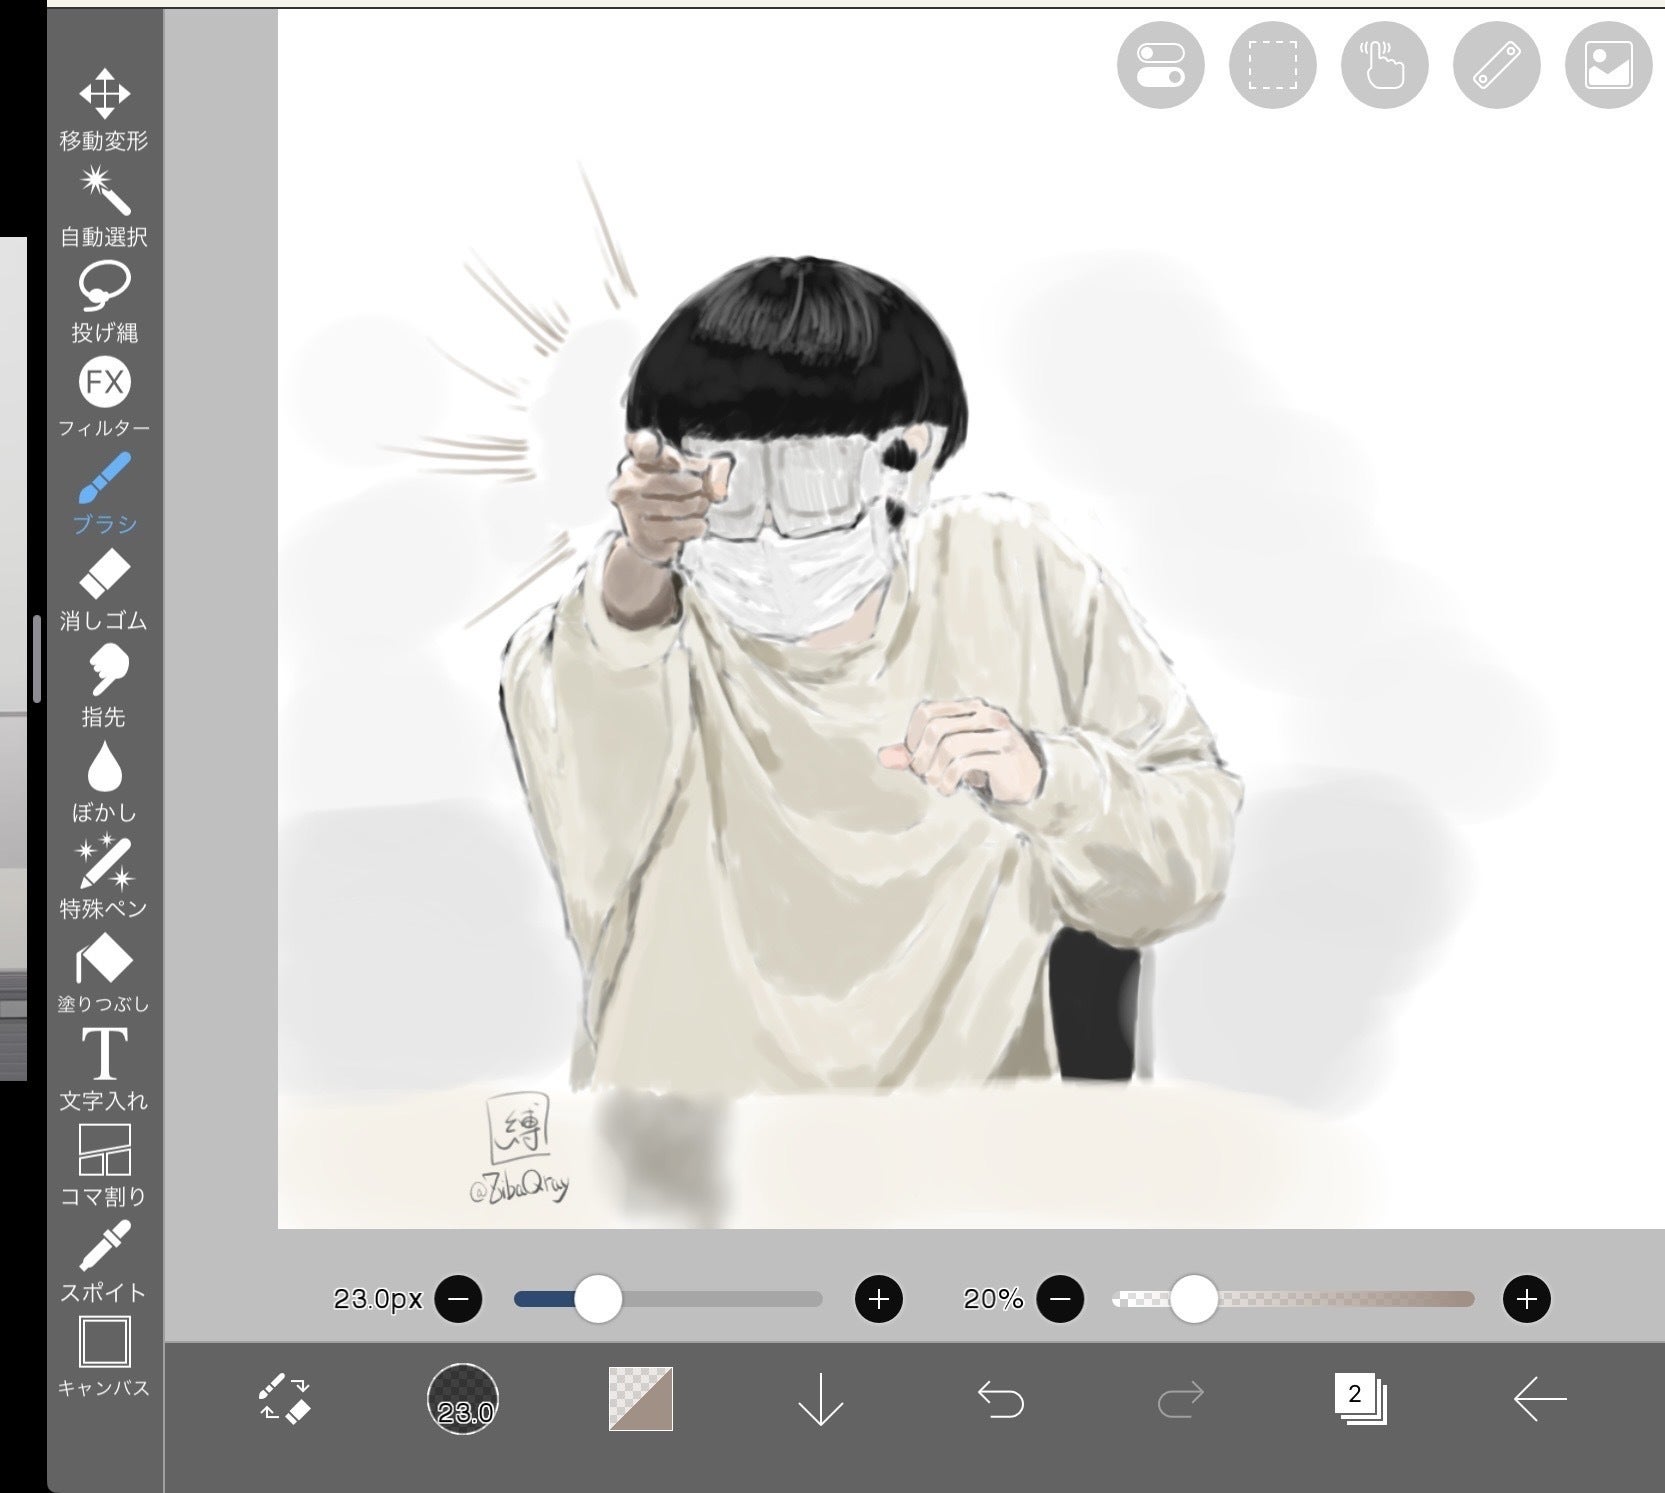Open the layers panel showing 2
The image size is (1665, 1493).
[x=1359, y=1398]
